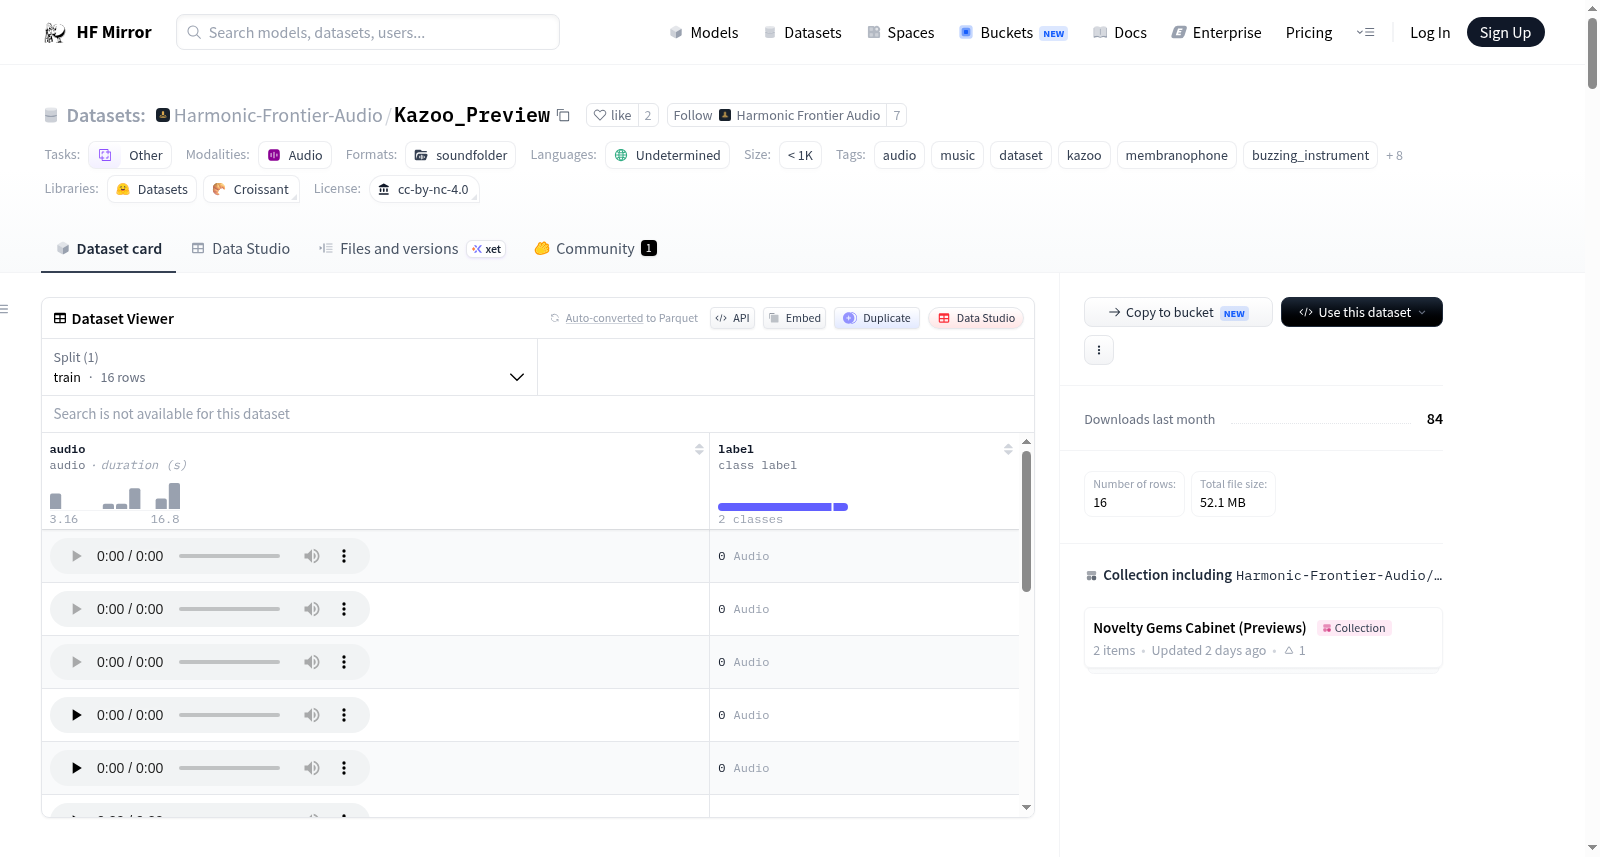Open the more options three-dot button
Image resolution: width=1600 pixels, height=857 pixels.
(x=1099, y=350)
